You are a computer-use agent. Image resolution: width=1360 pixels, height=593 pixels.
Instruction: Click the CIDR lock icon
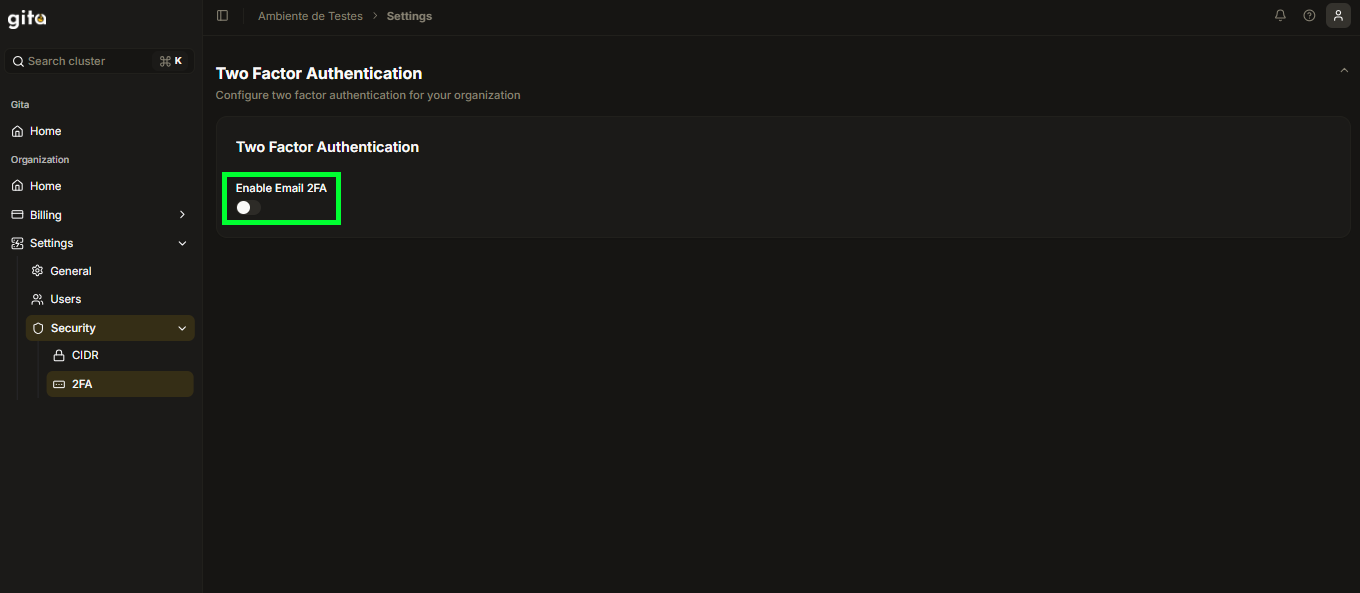coord(59,355)
